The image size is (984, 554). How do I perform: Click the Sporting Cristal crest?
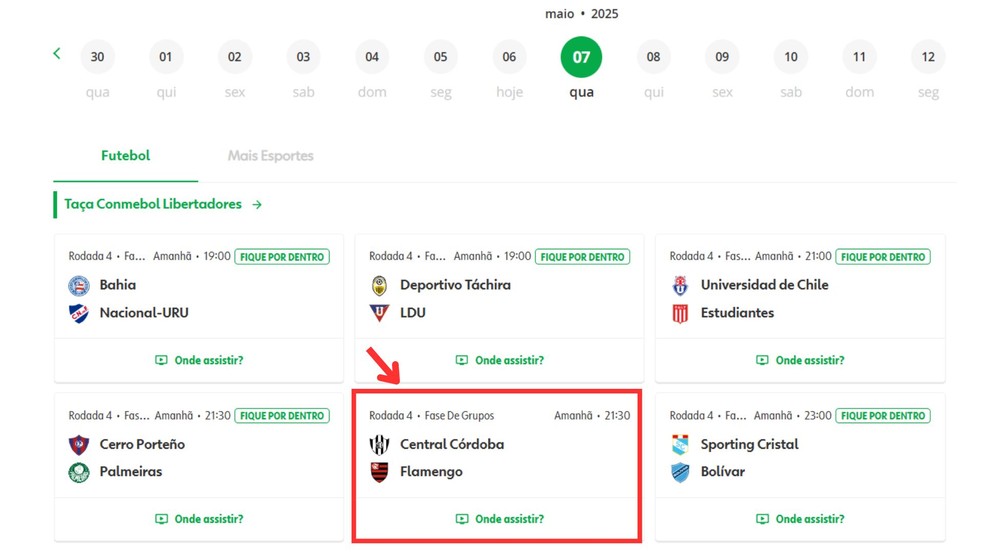point(680,445)
